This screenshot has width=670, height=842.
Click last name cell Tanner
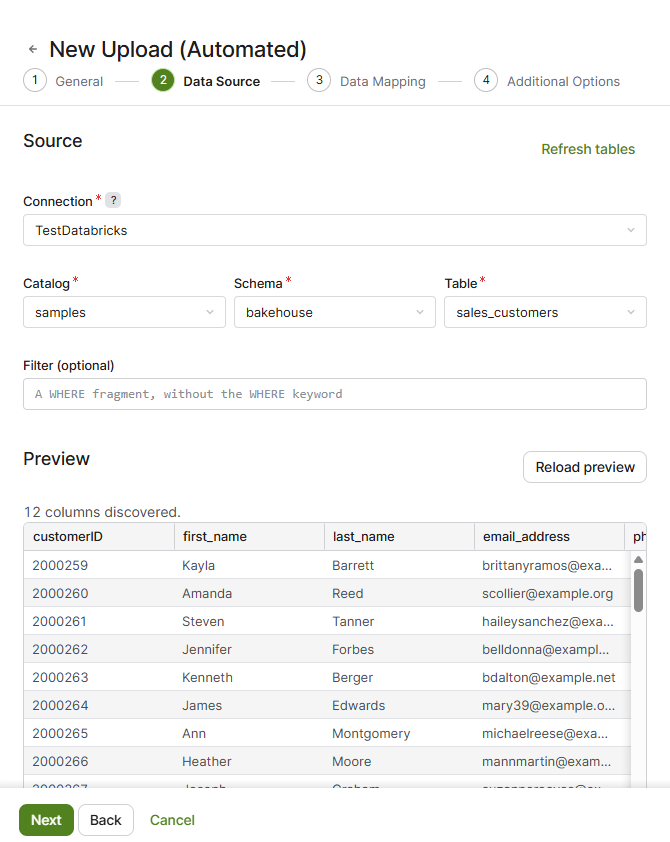(x=399, y=621)
